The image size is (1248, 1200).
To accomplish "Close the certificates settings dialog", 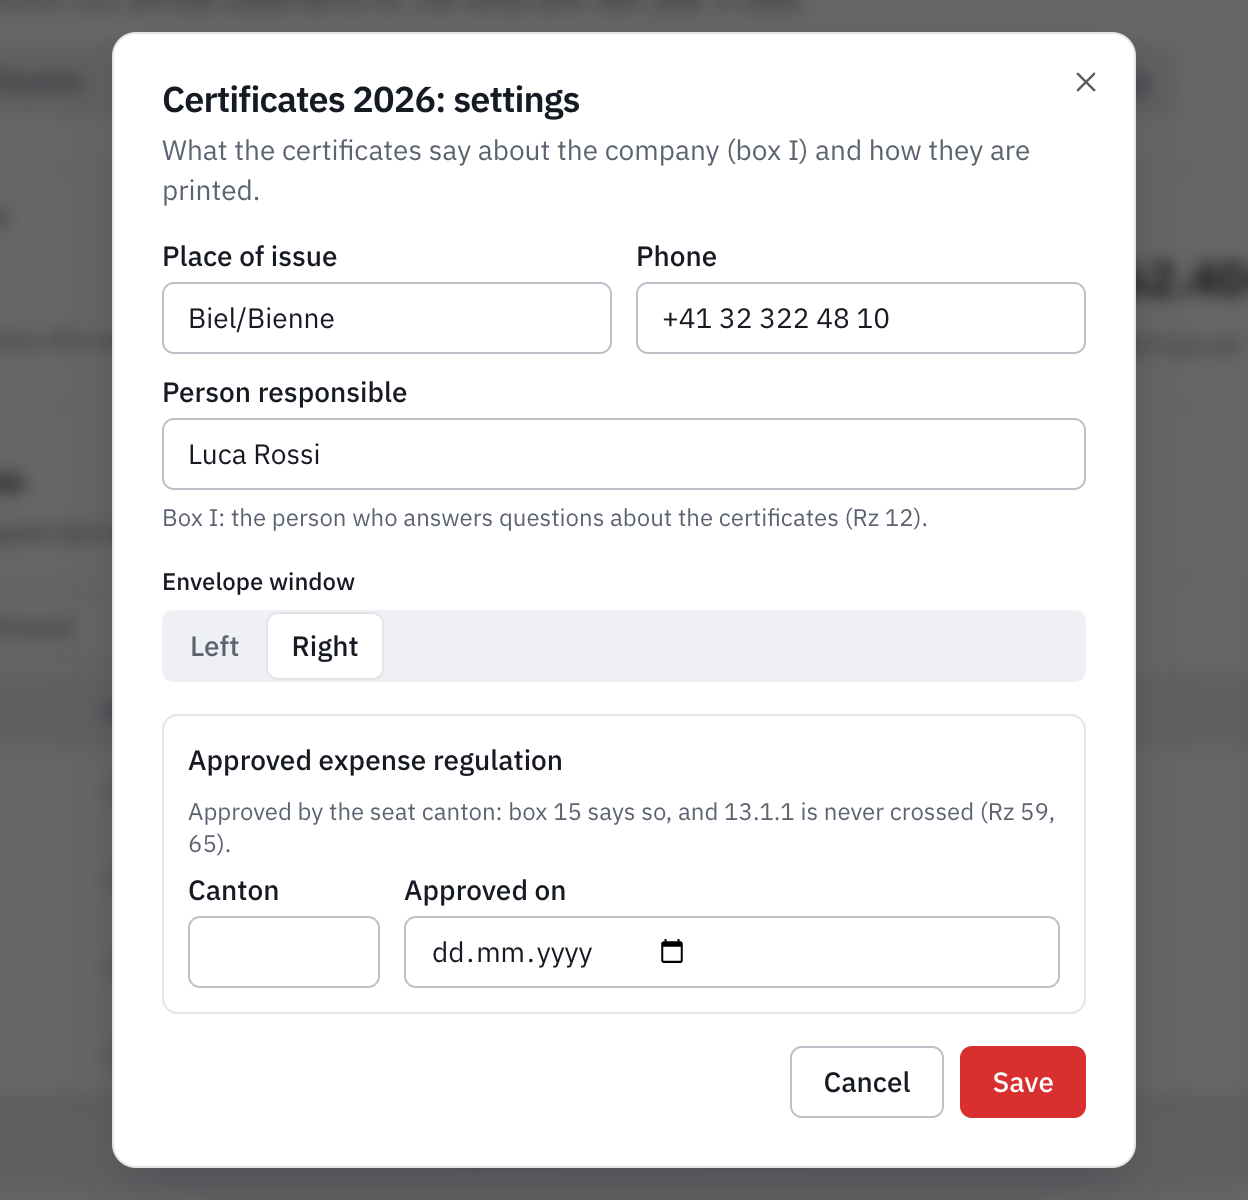I will 1085,82.
